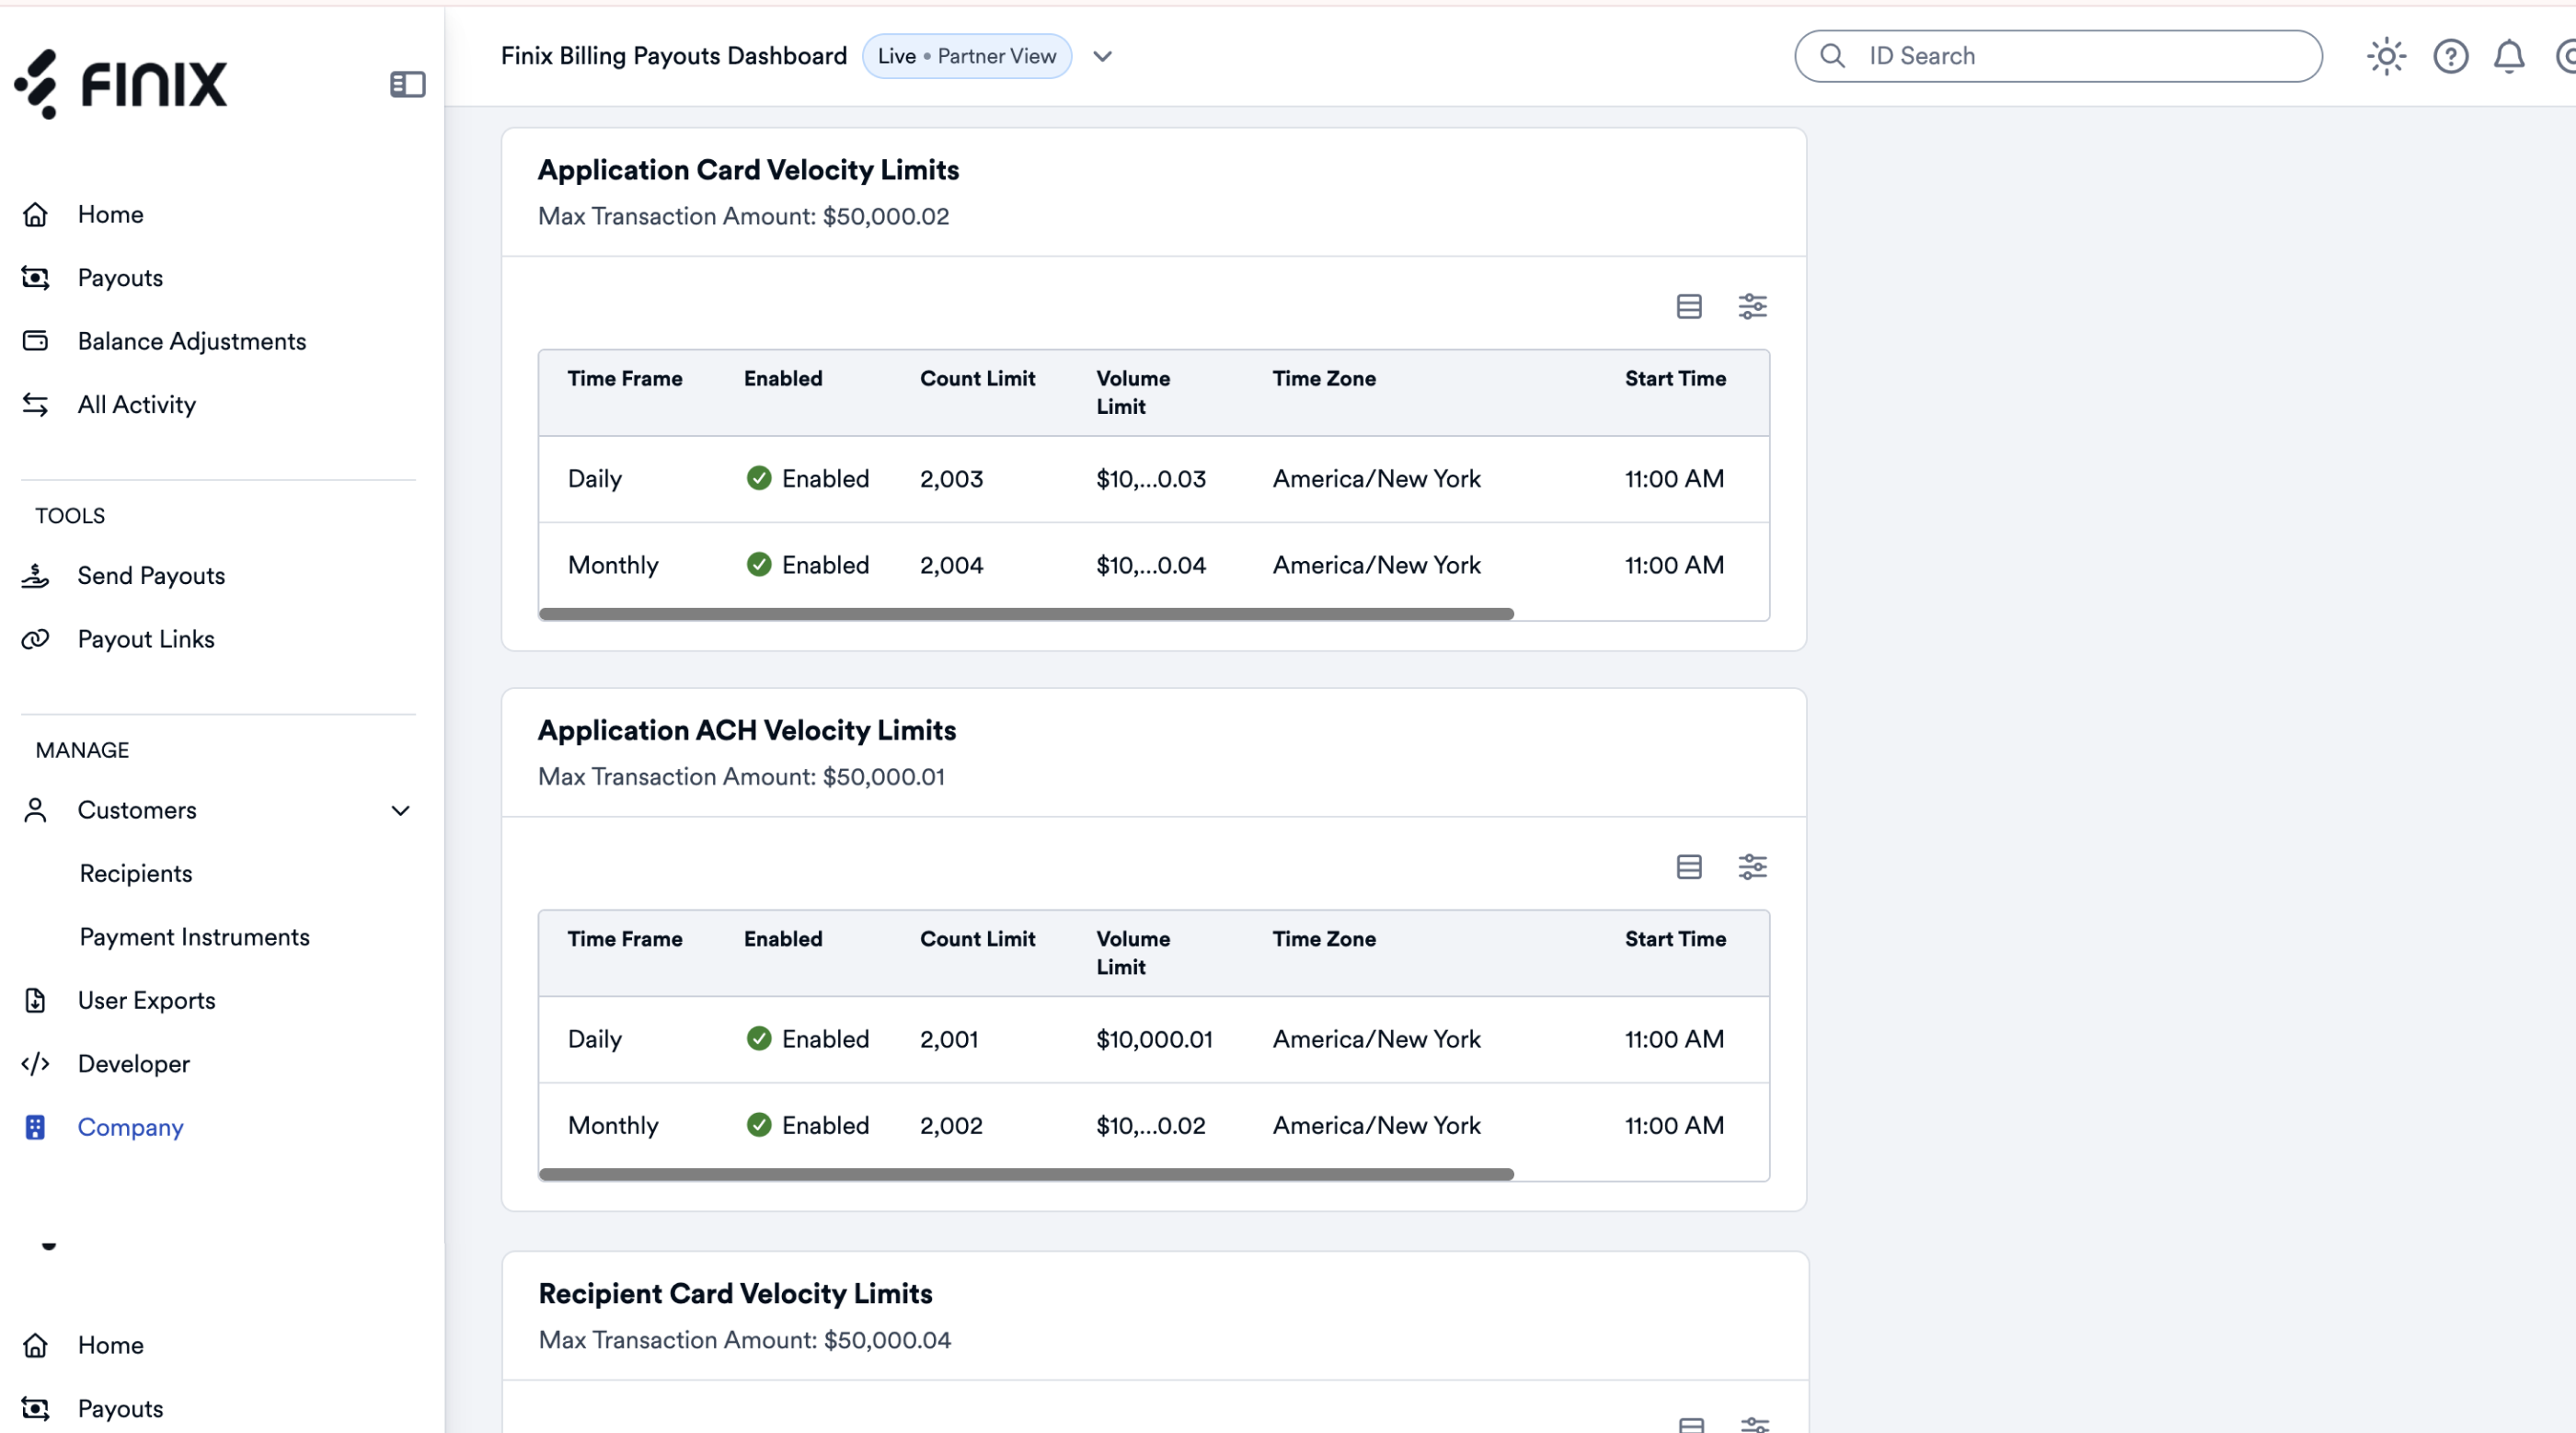Click the ACH table horizontal scrollbar
Screen dimensions: 2576x1433
point(1026,1174)
